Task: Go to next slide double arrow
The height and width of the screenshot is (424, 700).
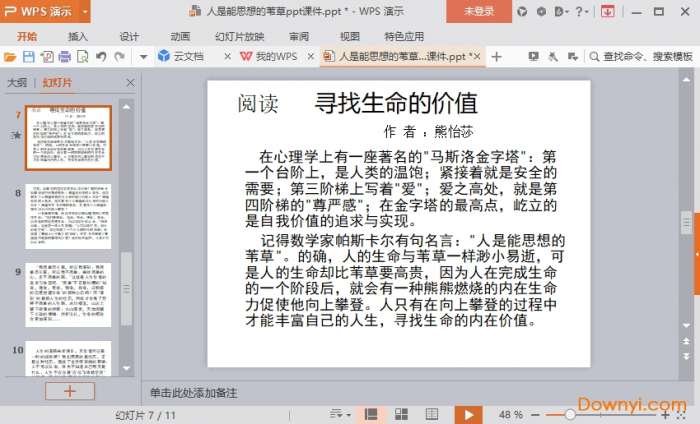Action: [x=686, y=356]
